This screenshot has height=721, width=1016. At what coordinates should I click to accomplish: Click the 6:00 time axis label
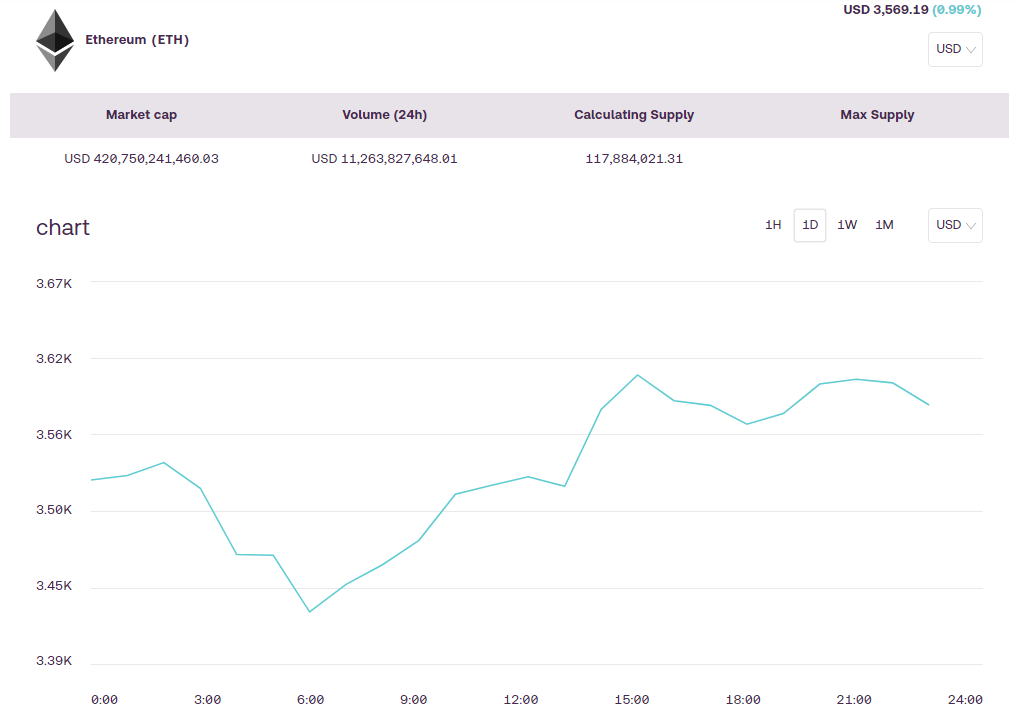click(x=310, y=700)
